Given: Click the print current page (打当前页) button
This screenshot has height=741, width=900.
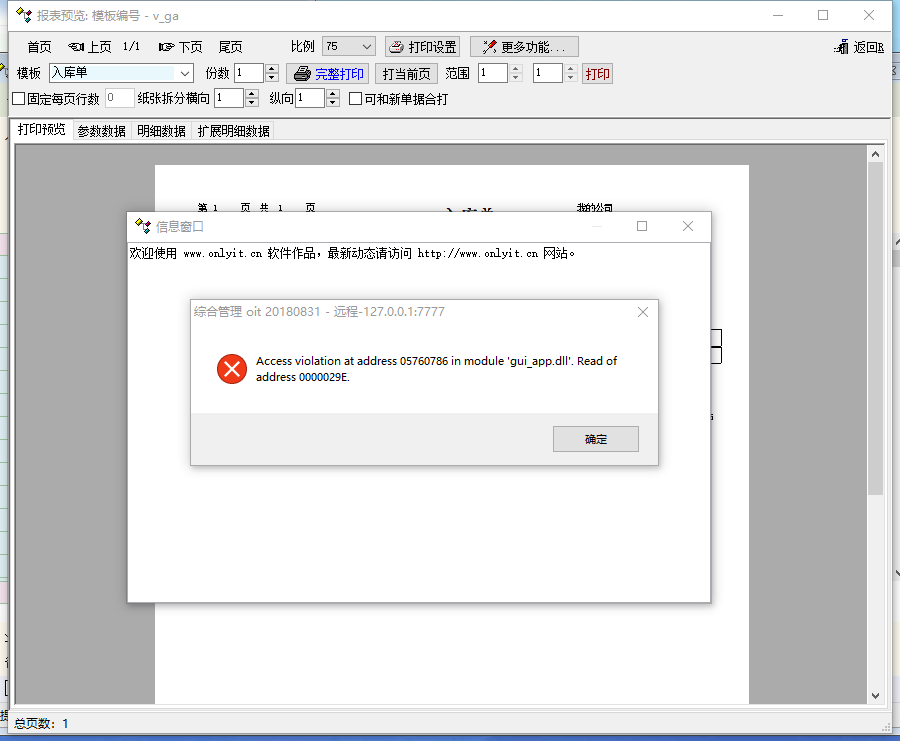Looking at the screenshot, I should 406,74.
